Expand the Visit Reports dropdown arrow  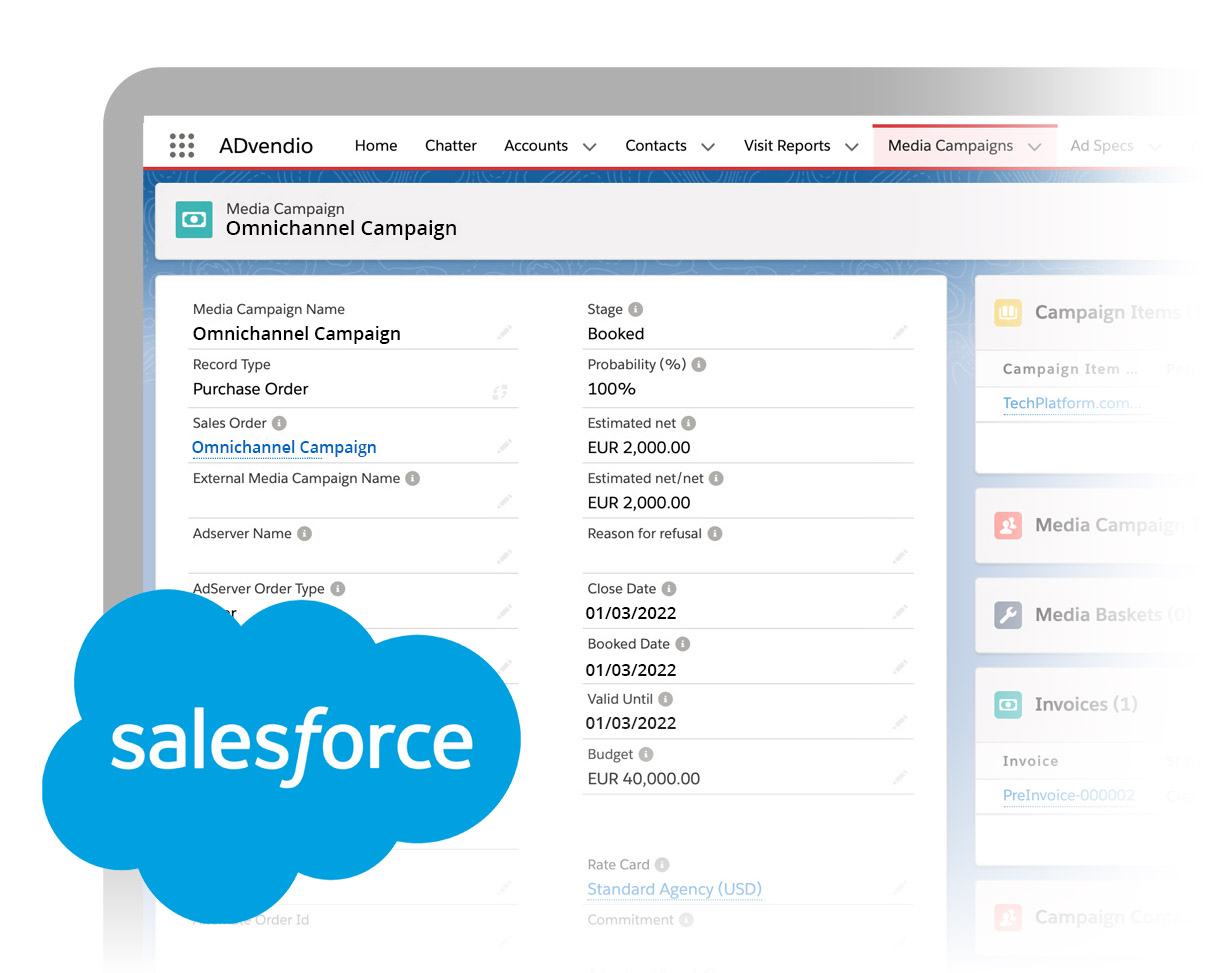coord(852,147)
